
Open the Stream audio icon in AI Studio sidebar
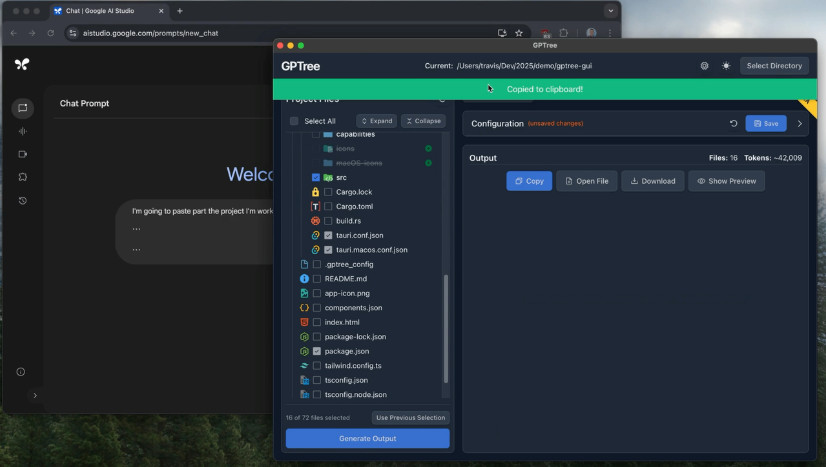click(x=23, y=131)
